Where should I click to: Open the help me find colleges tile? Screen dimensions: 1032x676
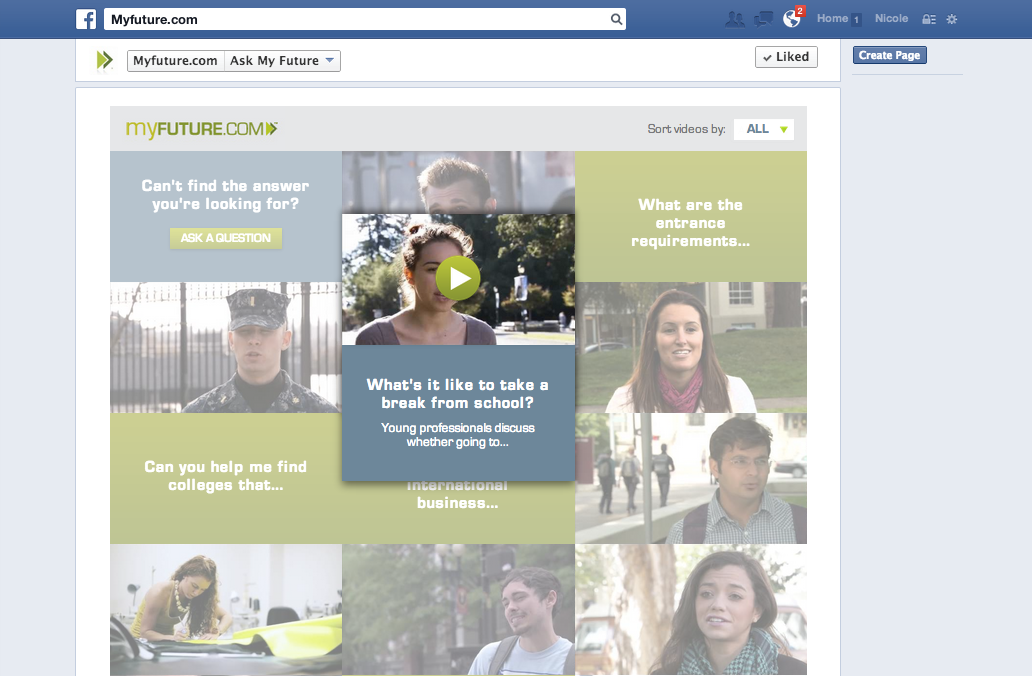coord(226,479)
